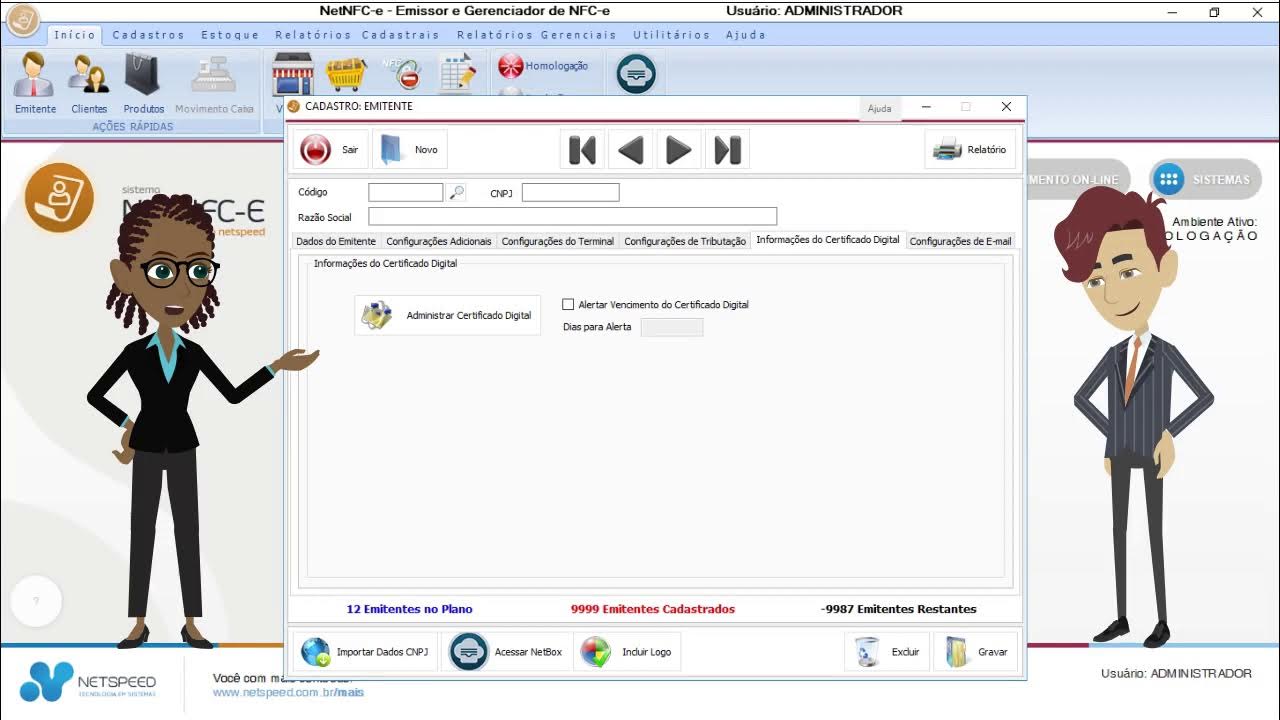
Task: Create a new record with Novo
Action: [410, 150]
